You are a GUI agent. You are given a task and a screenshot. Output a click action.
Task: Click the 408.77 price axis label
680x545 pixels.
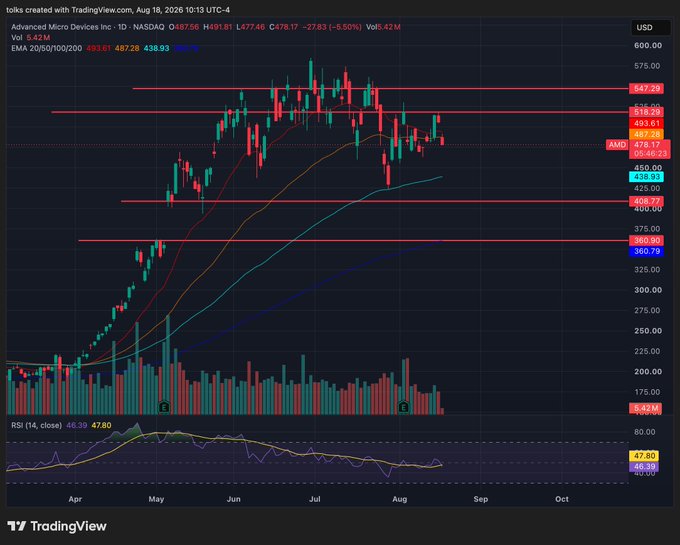pyautogui.click(x=646, y=201)
